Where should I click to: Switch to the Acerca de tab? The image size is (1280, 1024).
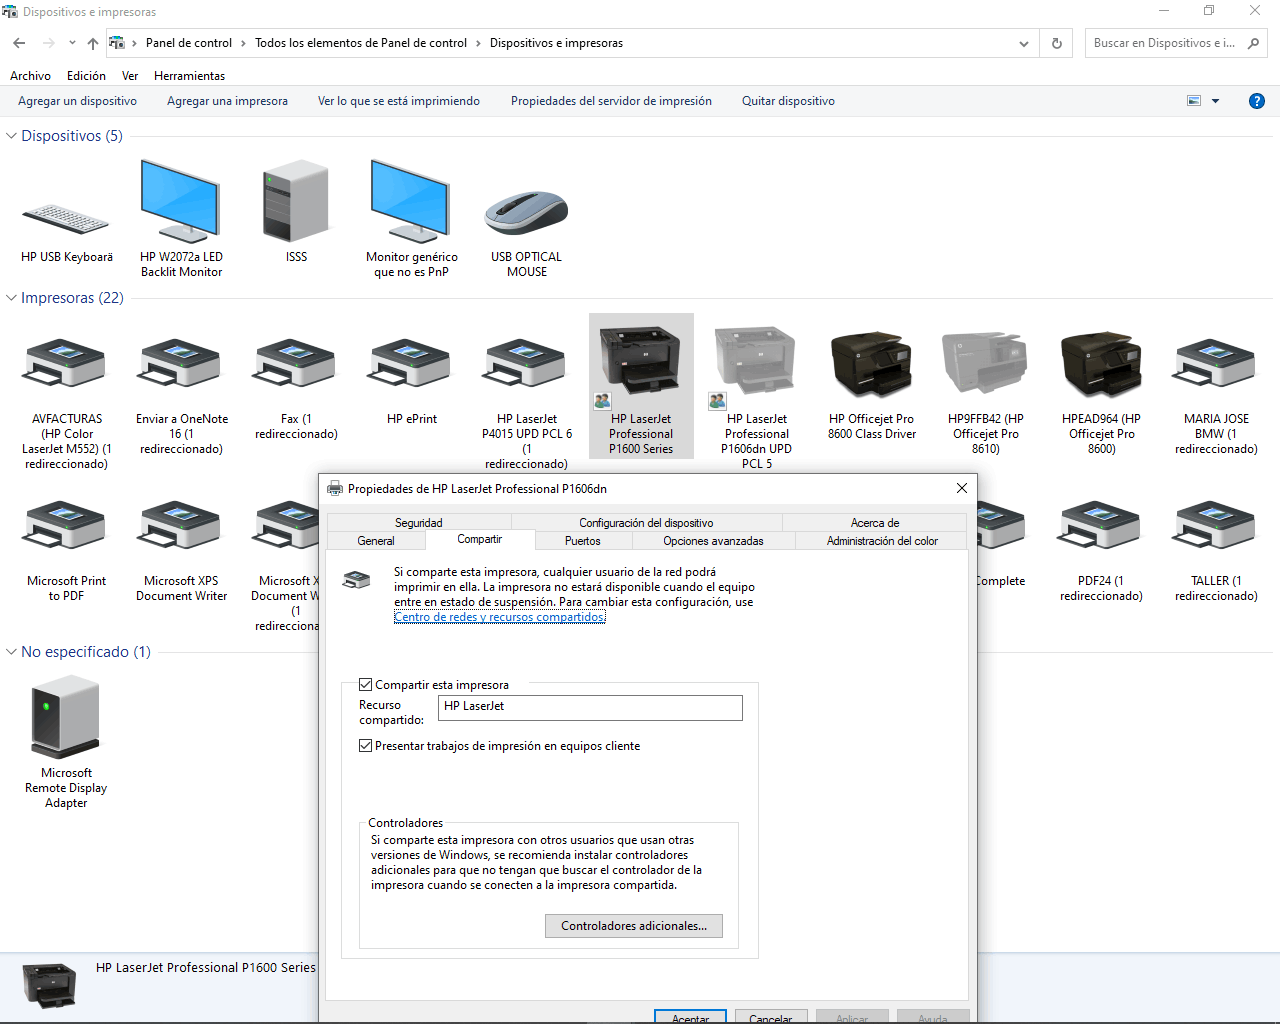click(x=875, y=523)
